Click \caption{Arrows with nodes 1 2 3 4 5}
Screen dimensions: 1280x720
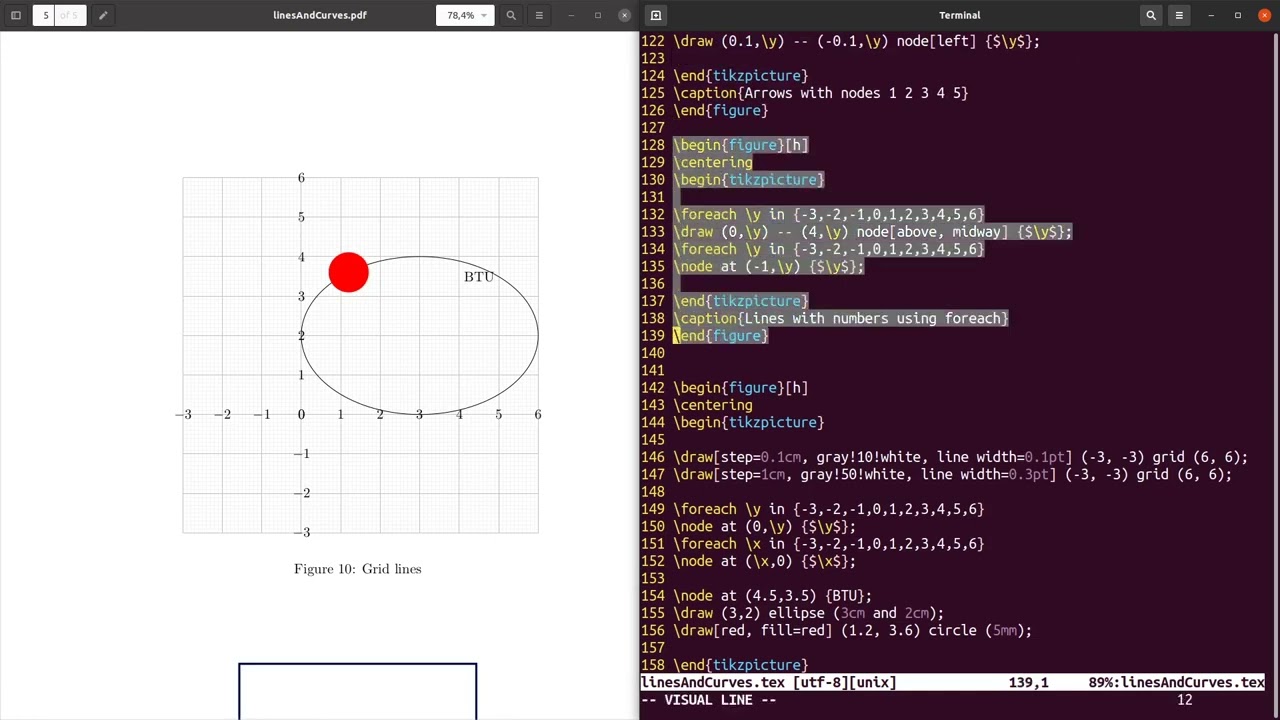[821, 93]
